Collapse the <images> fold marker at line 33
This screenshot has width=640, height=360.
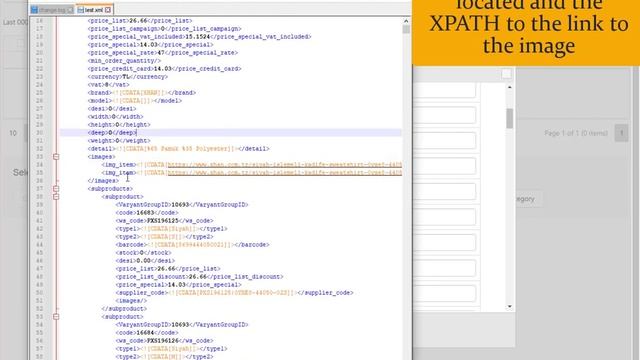pyautogui.click(x=56, y=157)
